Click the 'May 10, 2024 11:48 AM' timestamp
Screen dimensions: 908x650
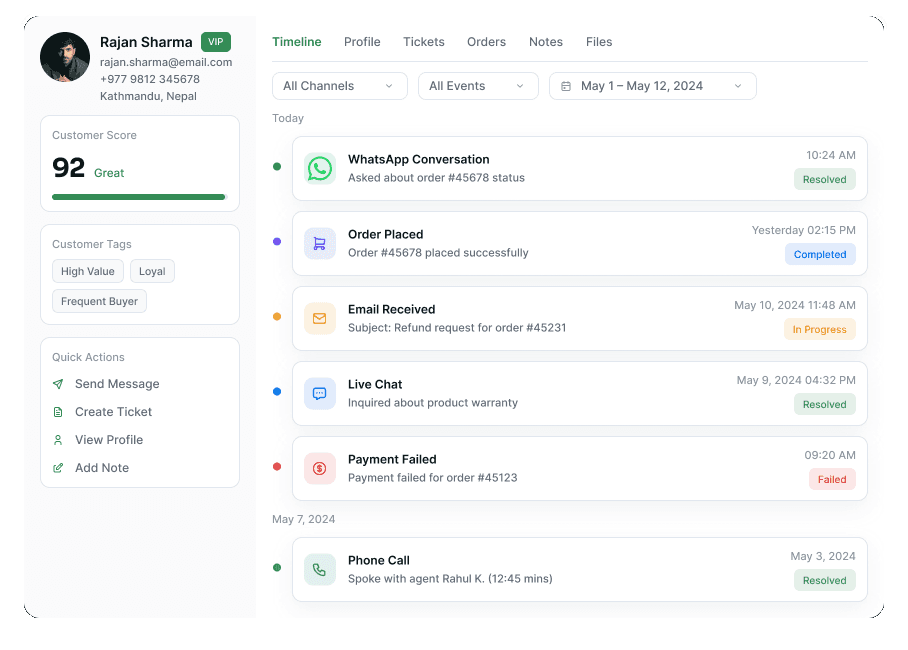pyautogui.click(x=795, y=305)
